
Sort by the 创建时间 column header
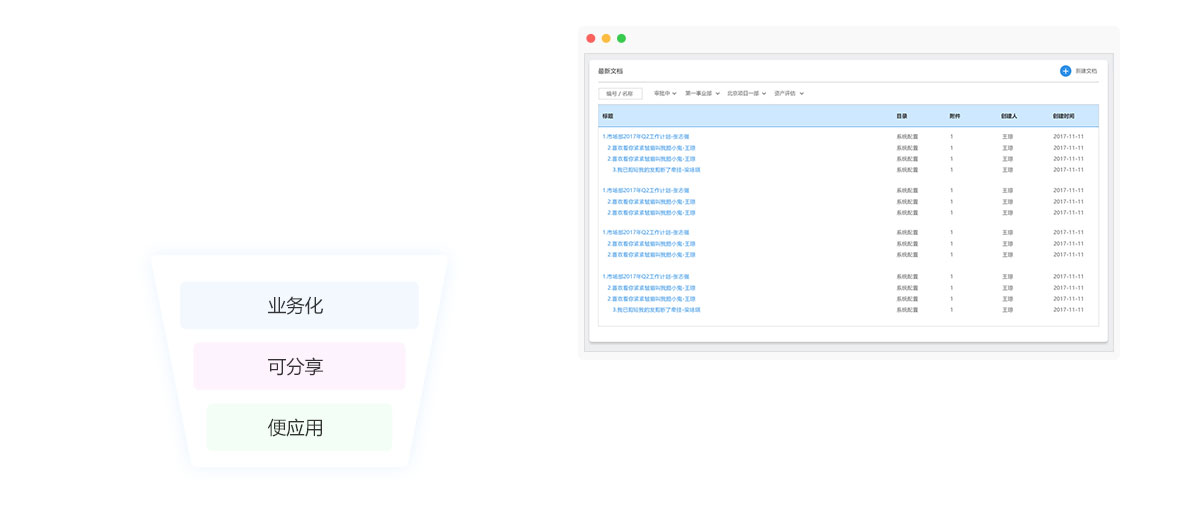point(1064,116)
